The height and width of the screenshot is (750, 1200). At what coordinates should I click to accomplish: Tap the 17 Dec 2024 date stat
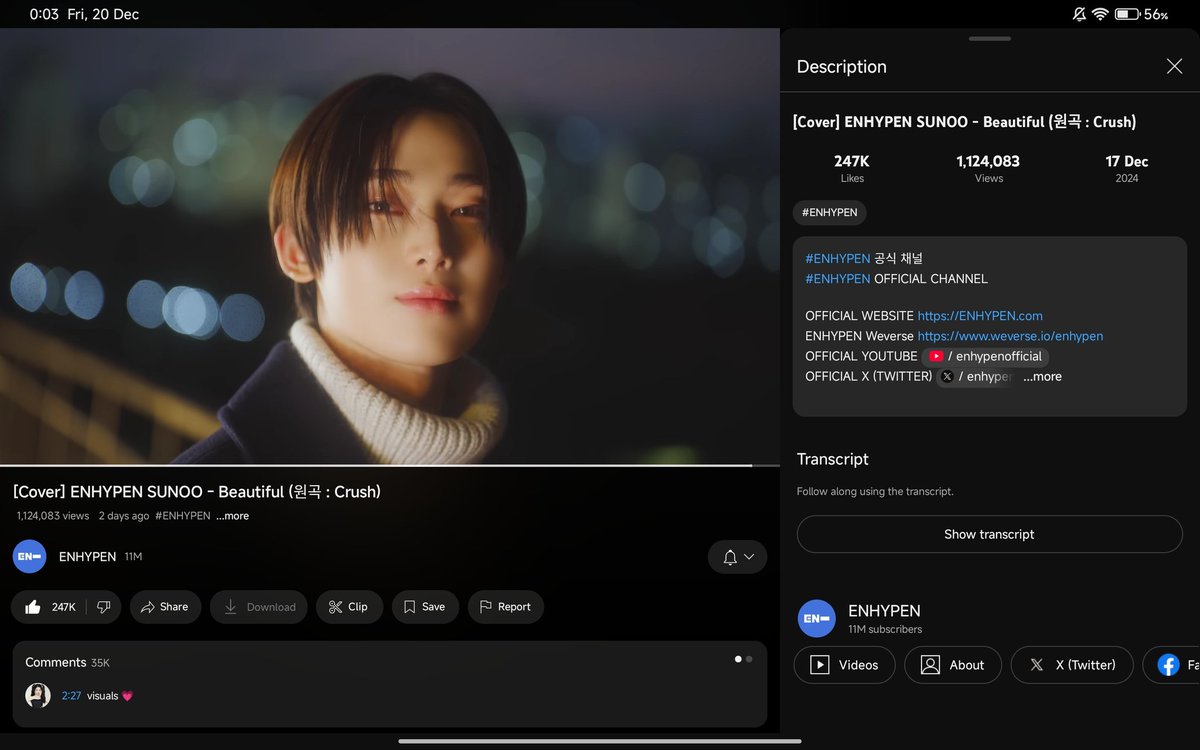pos(1127,168)
